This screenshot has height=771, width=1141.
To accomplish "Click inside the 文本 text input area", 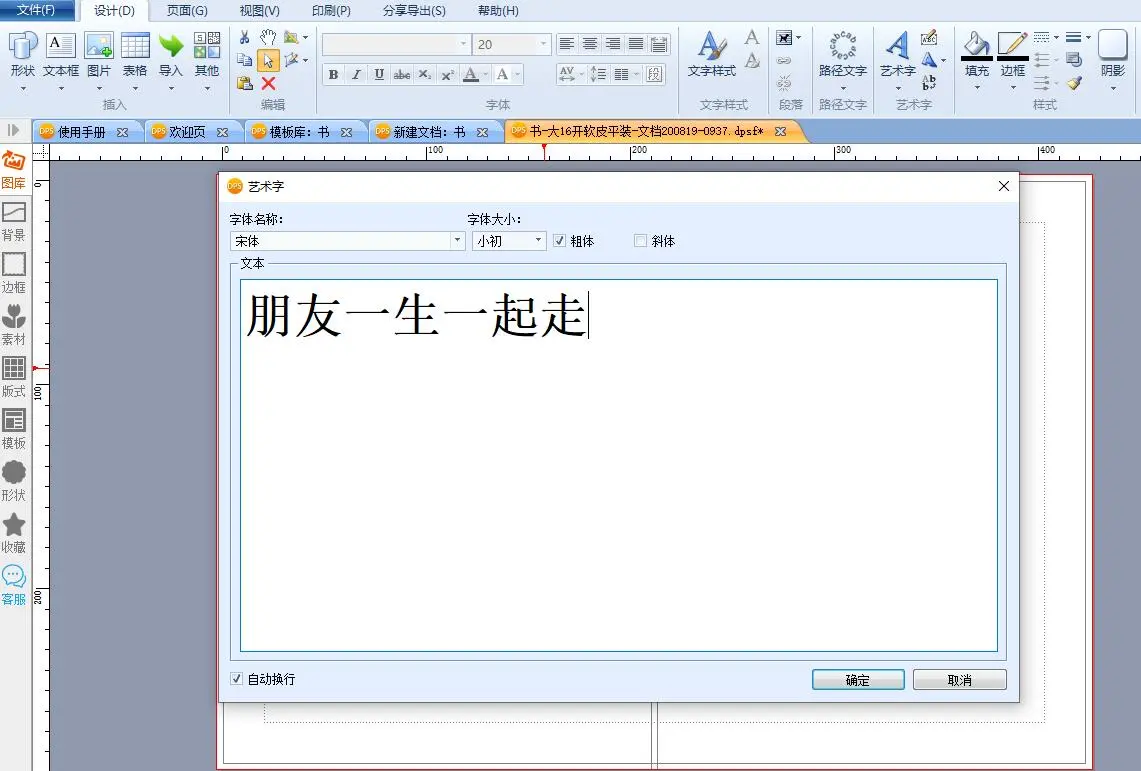I will 619,466.
